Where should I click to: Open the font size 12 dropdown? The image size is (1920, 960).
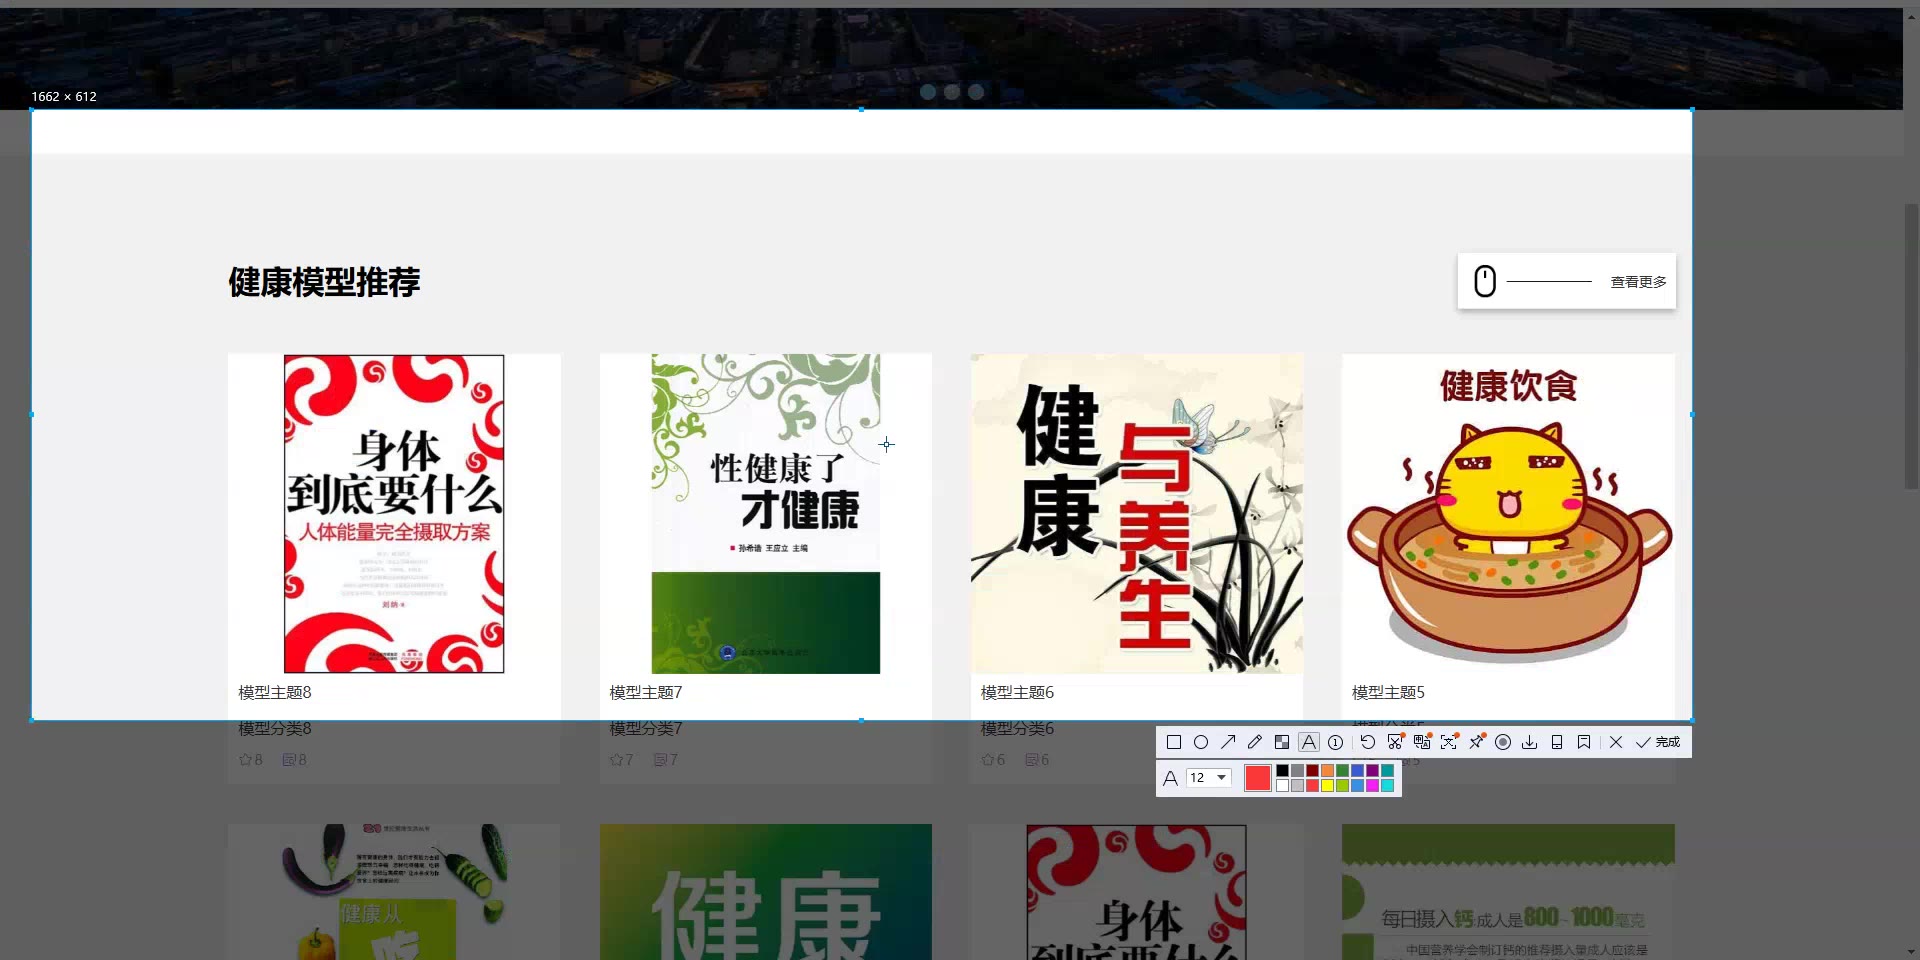pyautogui.click(x=1209, y=778)
